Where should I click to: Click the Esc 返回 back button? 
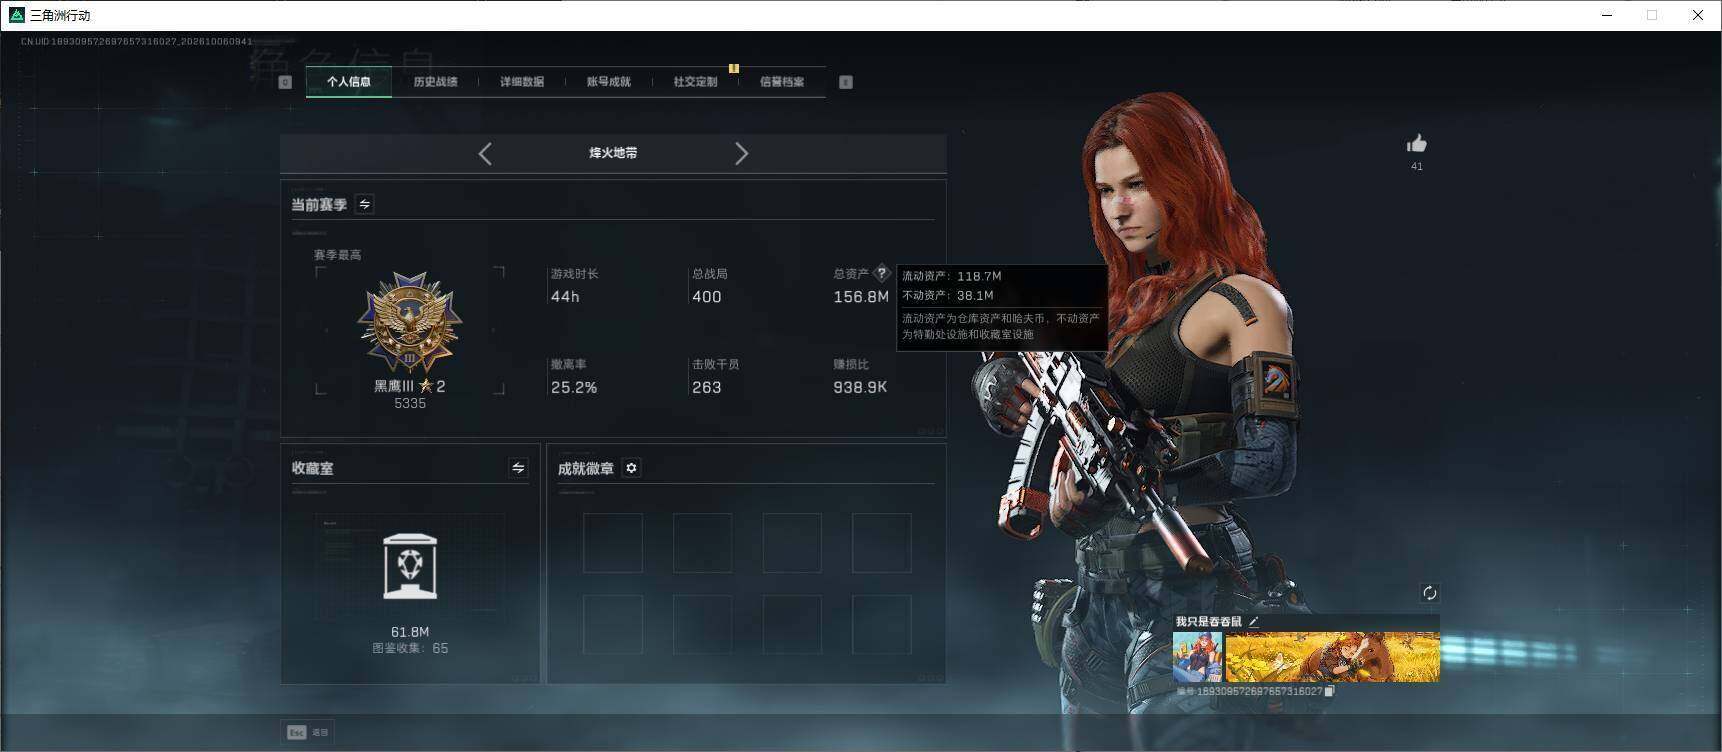pos(308,732)
